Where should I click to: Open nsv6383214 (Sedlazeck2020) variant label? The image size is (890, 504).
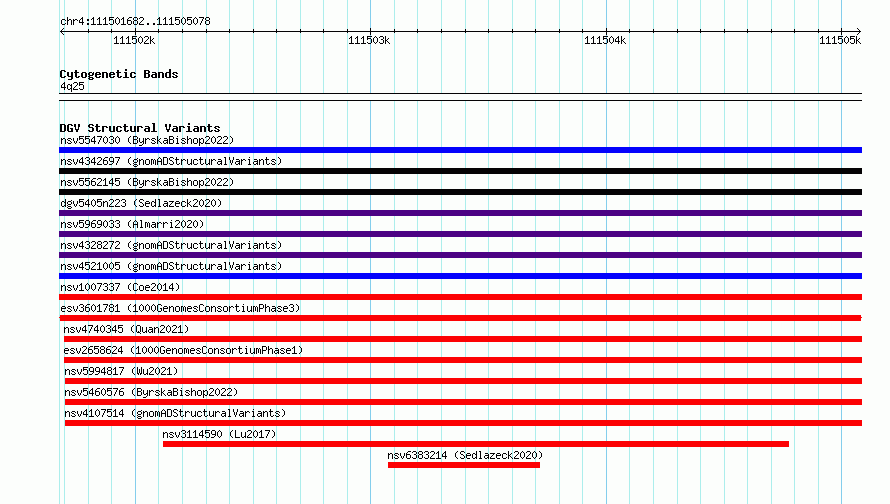[465, 455]
